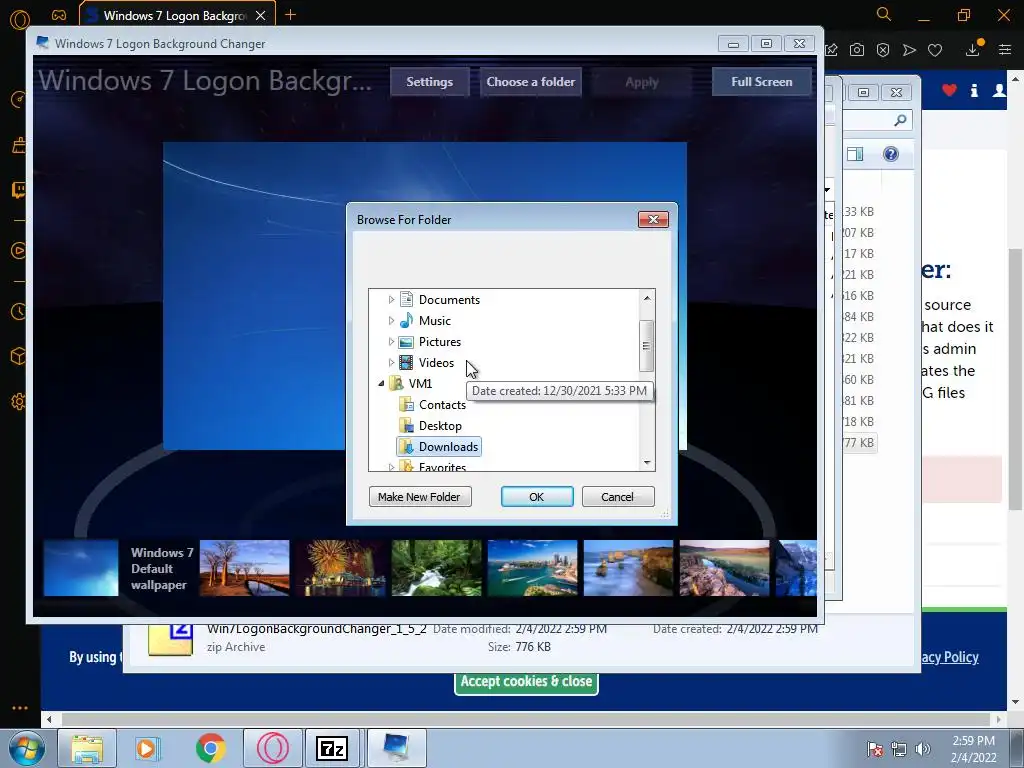Open 7-Zip from the taskbar
This screenshot has width=1024, height=768.
pyautogui.click(x=332, y=748)
